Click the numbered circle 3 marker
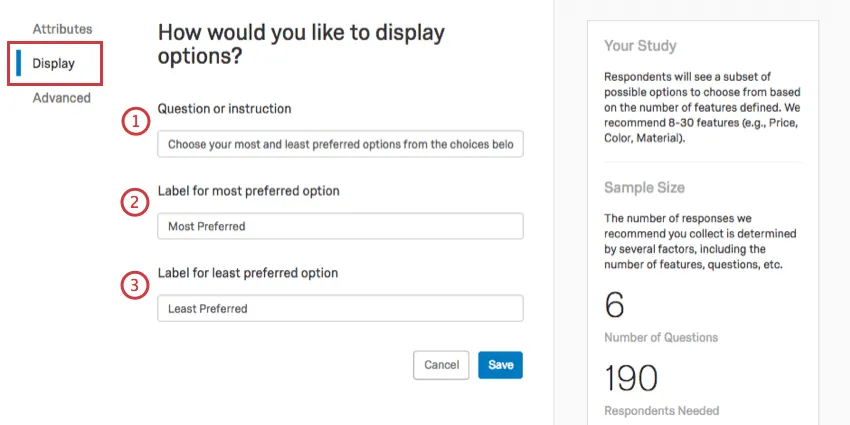The image size is (850, 425). (135, 285)
